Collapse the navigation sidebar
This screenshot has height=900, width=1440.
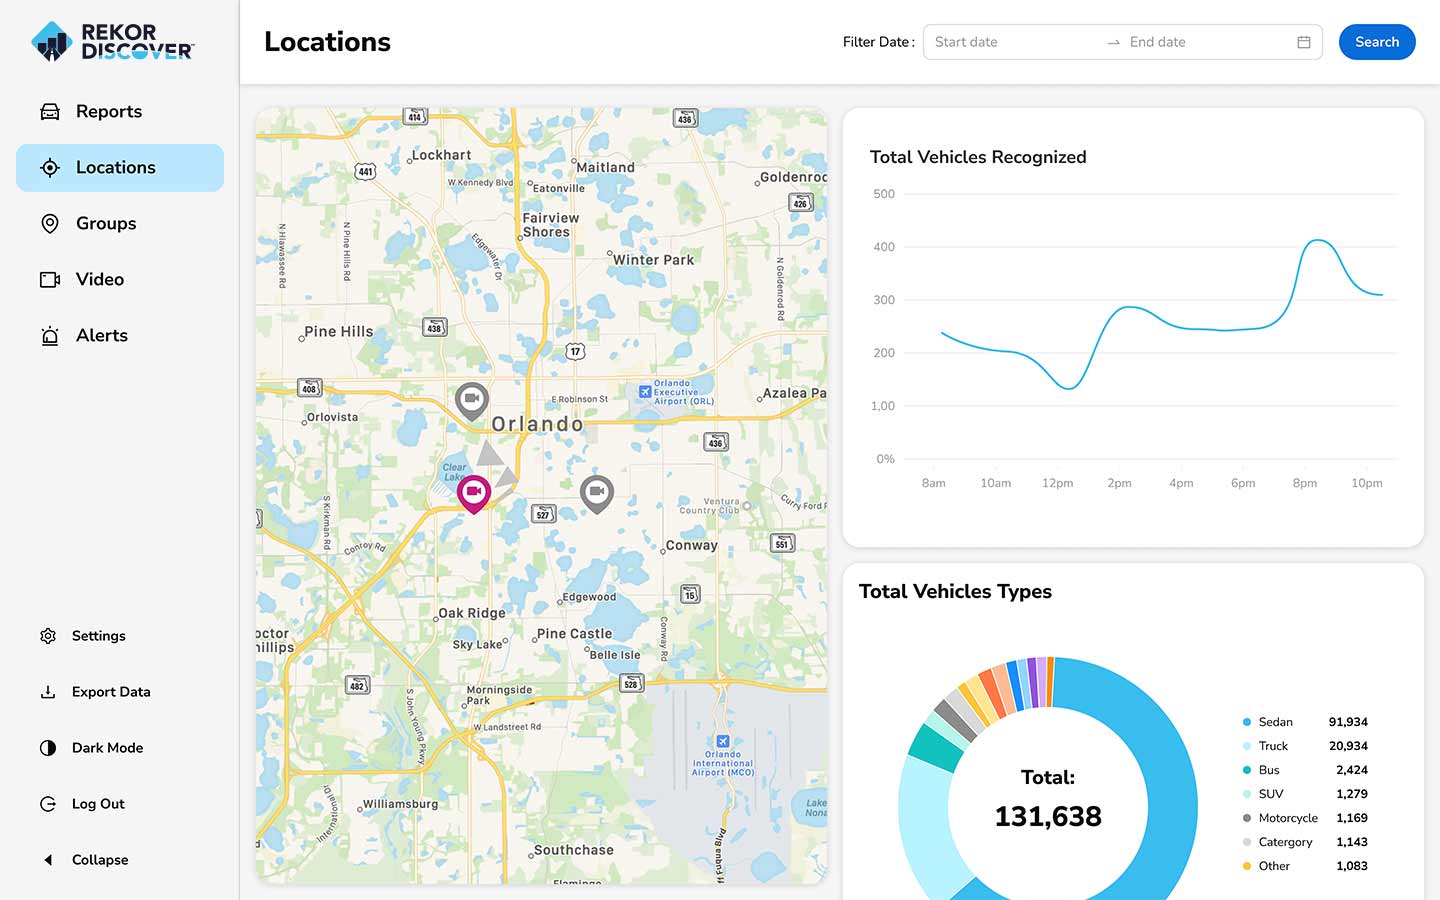coord(48,859)
